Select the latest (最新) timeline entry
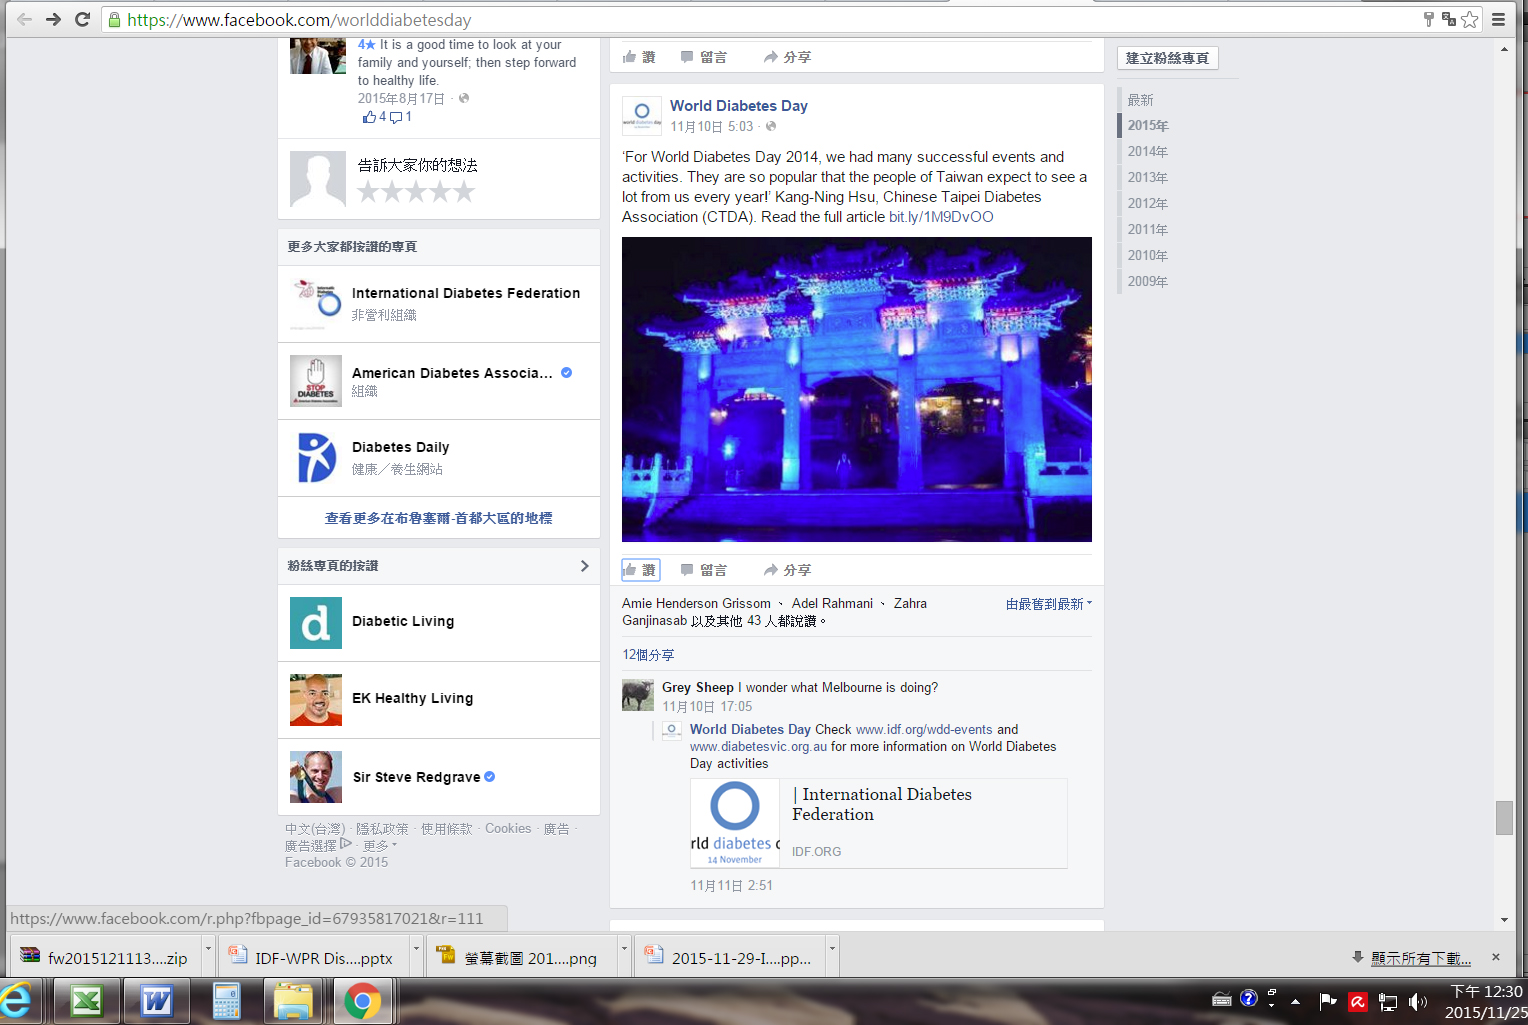The image size is (1528, 1025). click(1141, 100)
